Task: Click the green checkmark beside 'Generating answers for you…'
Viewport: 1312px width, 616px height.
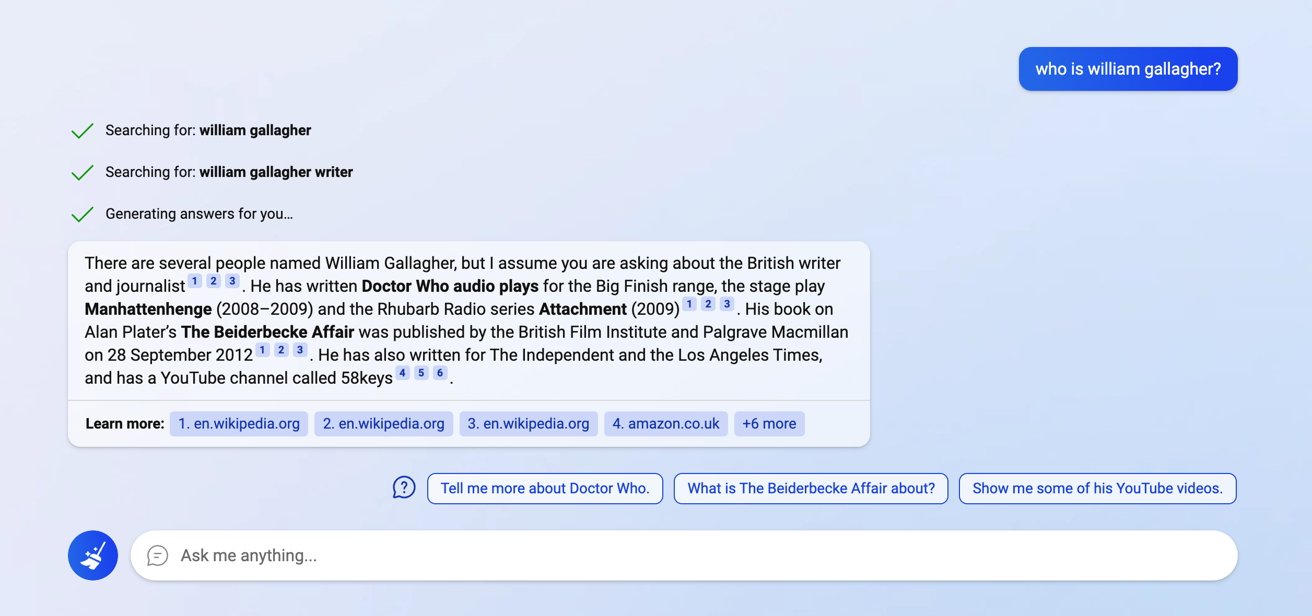Action: [x=82, y=214]
